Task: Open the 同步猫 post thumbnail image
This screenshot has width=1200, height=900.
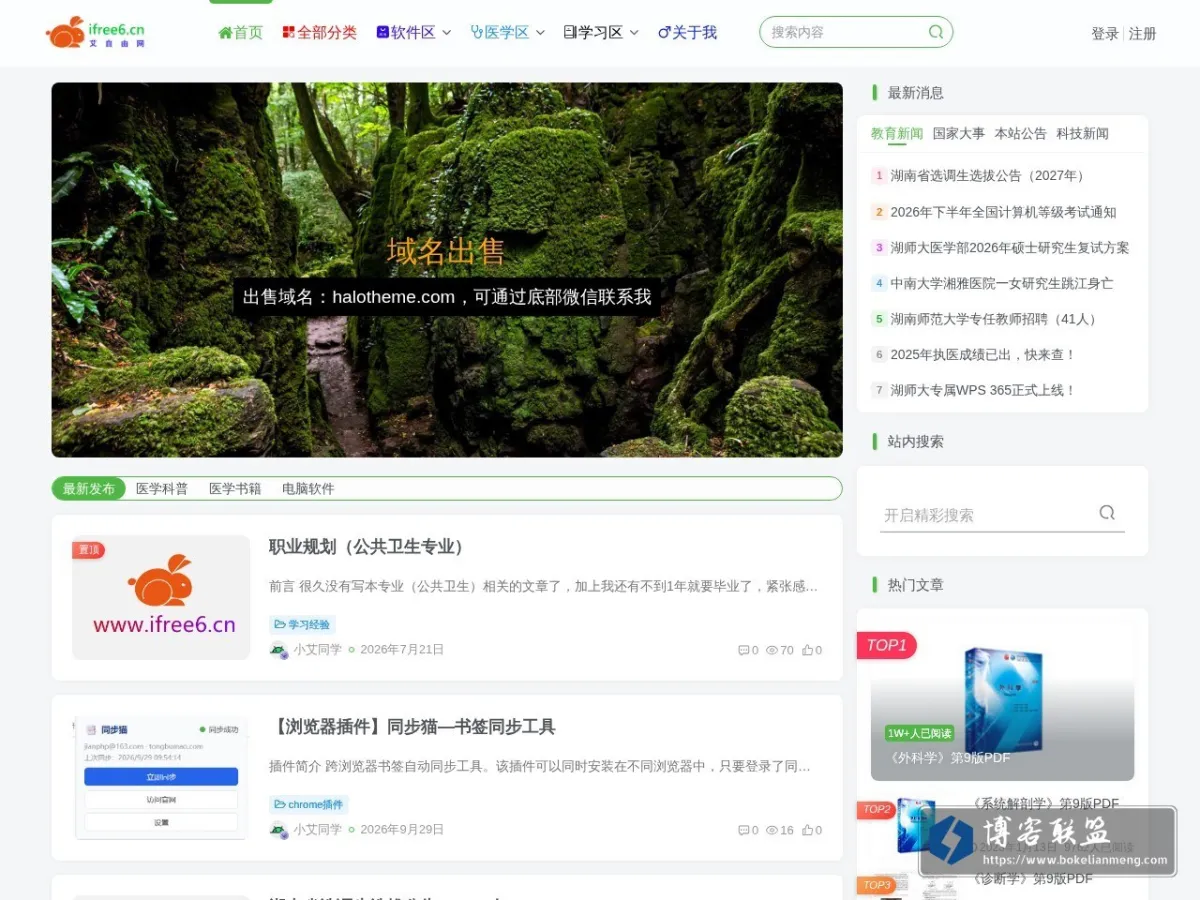Action: [161, 778]
